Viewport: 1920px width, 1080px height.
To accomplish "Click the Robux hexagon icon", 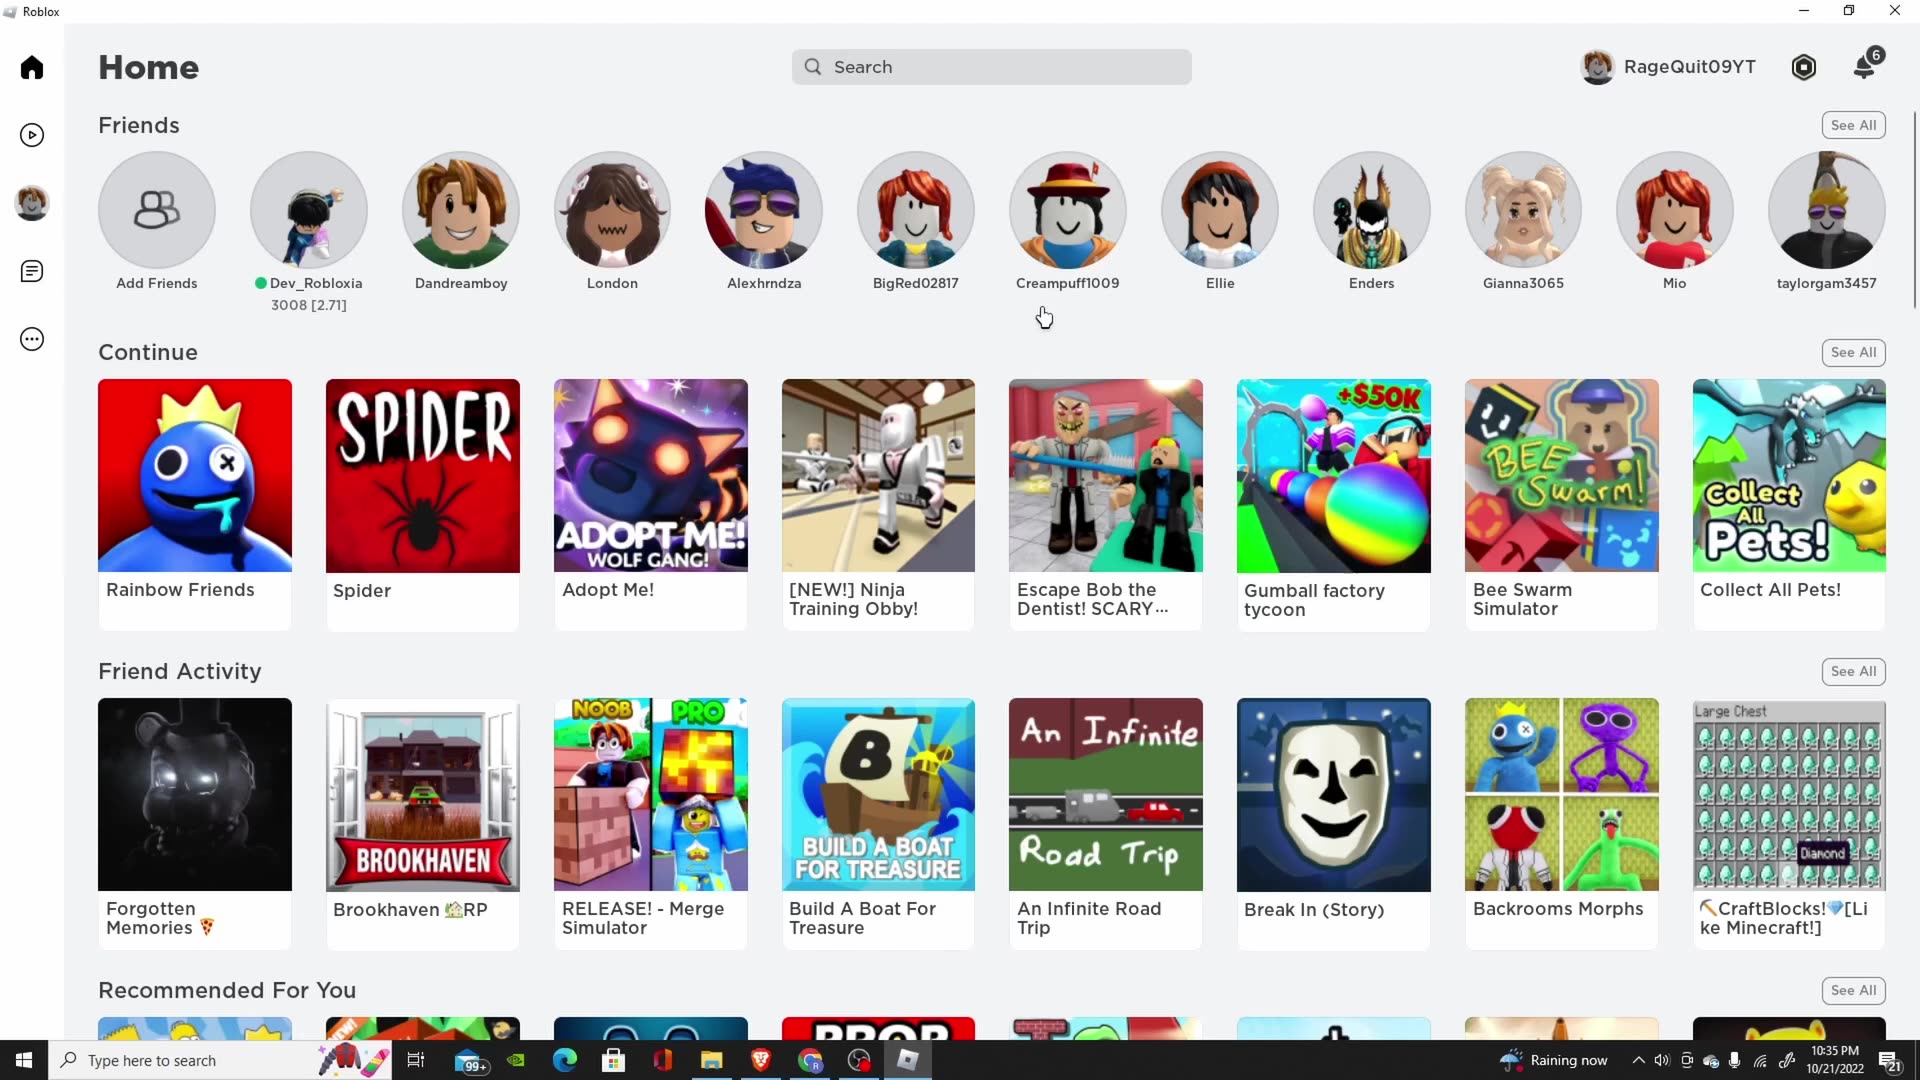I will (1804, 67).
